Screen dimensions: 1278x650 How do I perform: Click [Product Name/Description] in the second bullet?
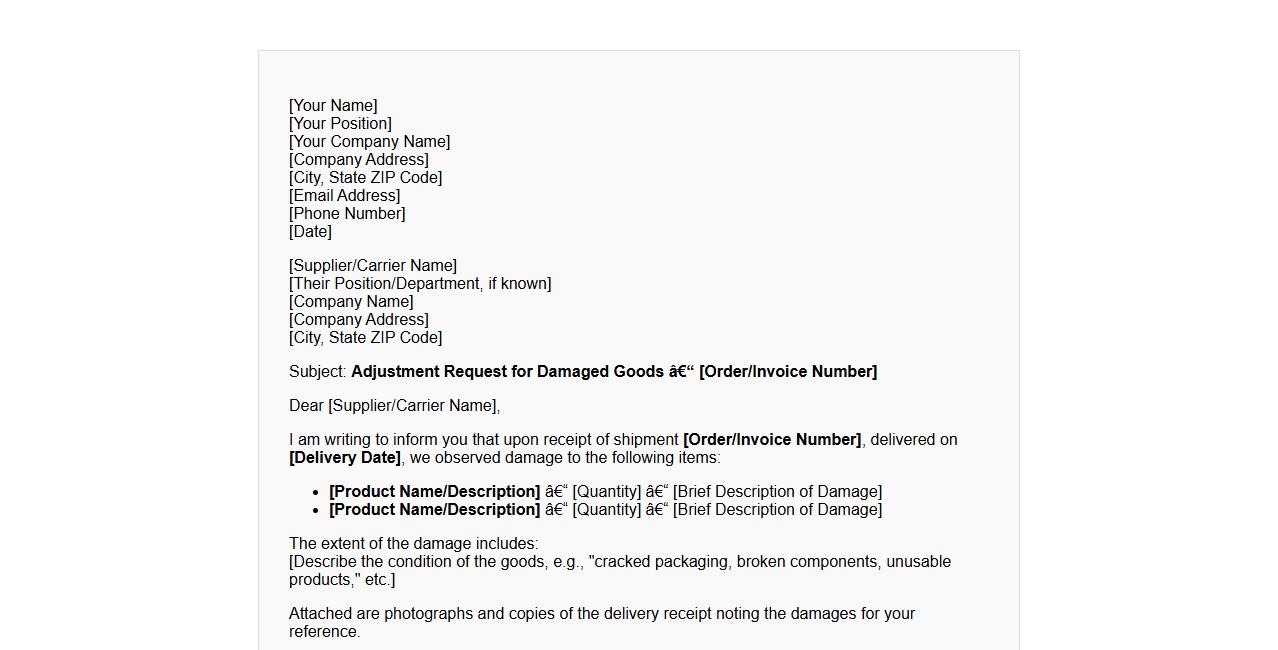pyautogui.click(x=434, y=510)
